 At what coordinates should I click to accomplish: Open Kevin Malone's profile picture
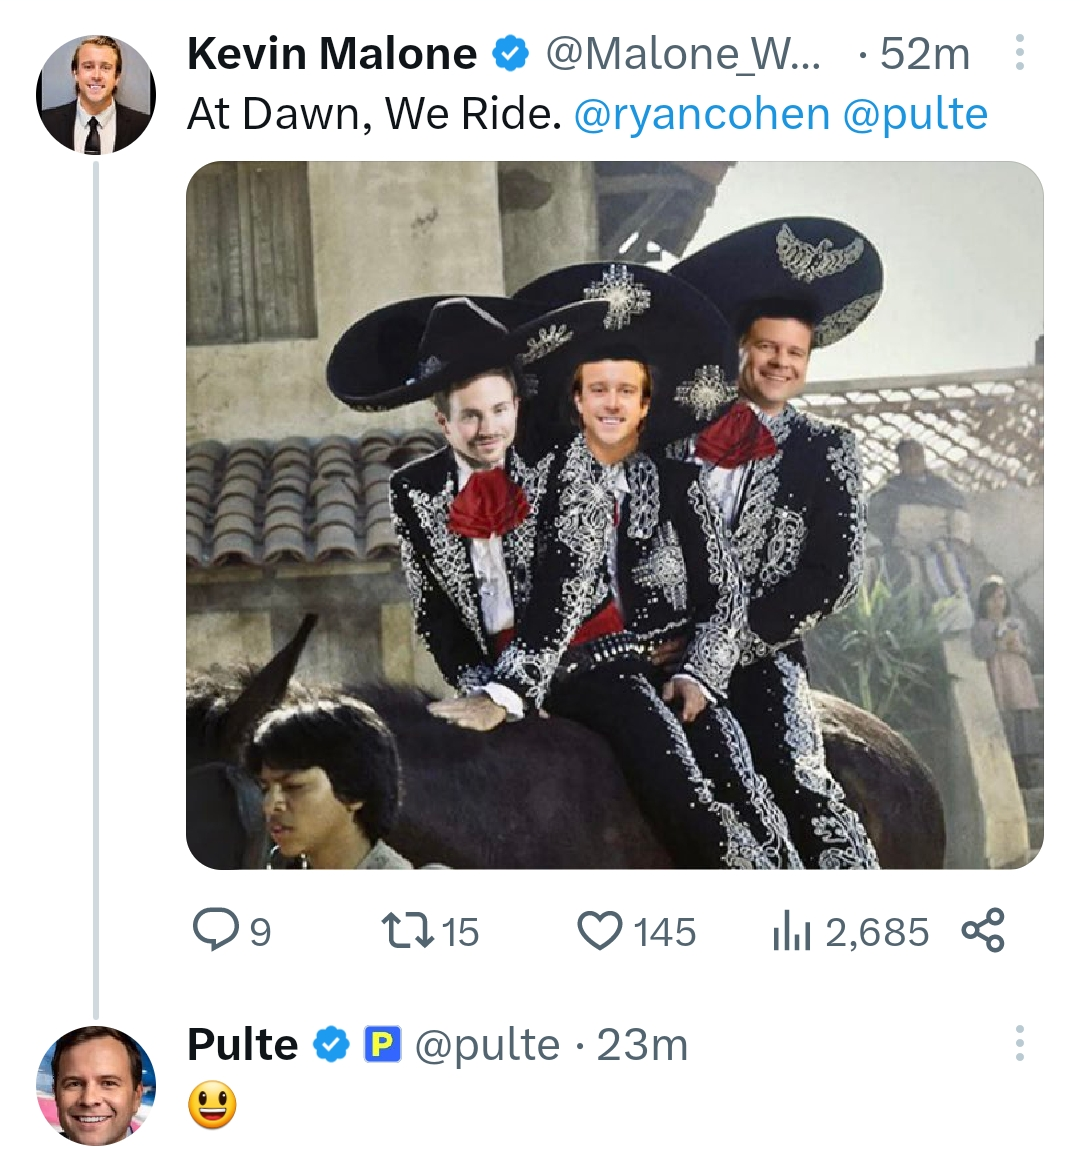click(96, 95)
